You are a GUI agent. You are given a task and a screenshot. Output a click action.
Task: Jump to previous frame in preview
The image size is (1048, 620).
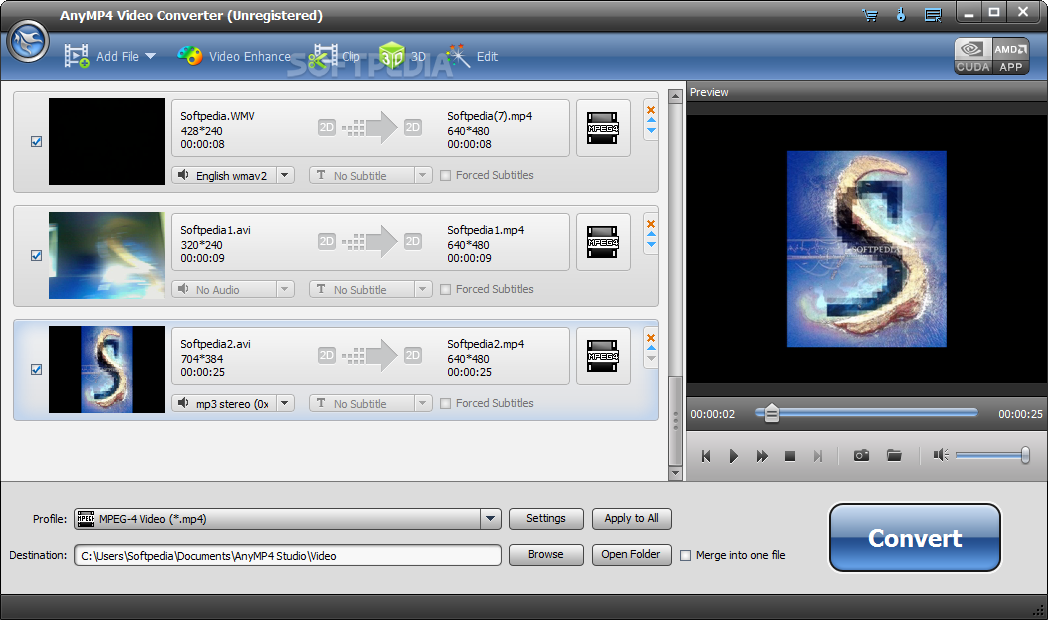tap(706, 456)
